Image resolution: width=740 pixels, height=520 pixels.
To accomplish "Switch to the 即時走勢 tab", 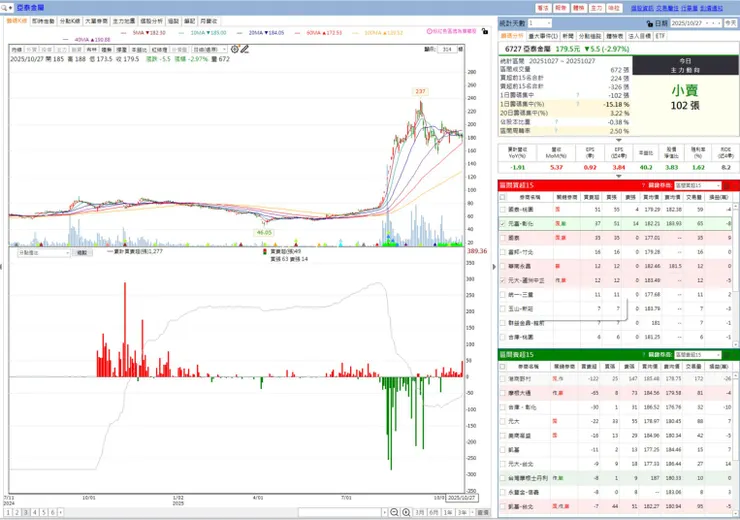I will [43, 21].
